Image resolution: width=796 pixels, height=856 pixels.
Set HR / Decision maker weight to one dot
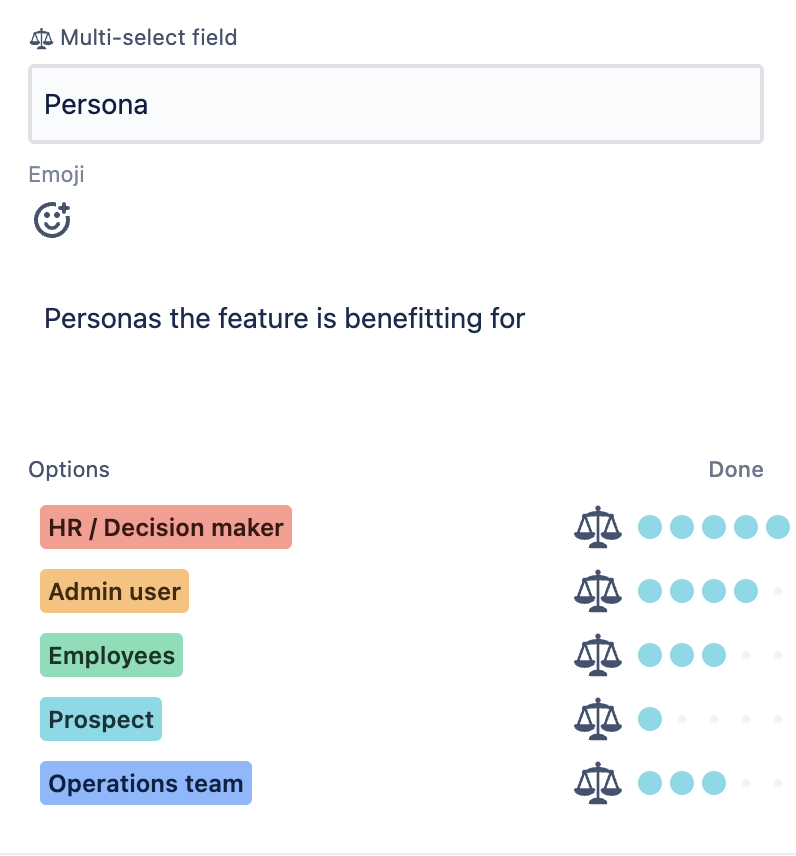tap(650, 527)
